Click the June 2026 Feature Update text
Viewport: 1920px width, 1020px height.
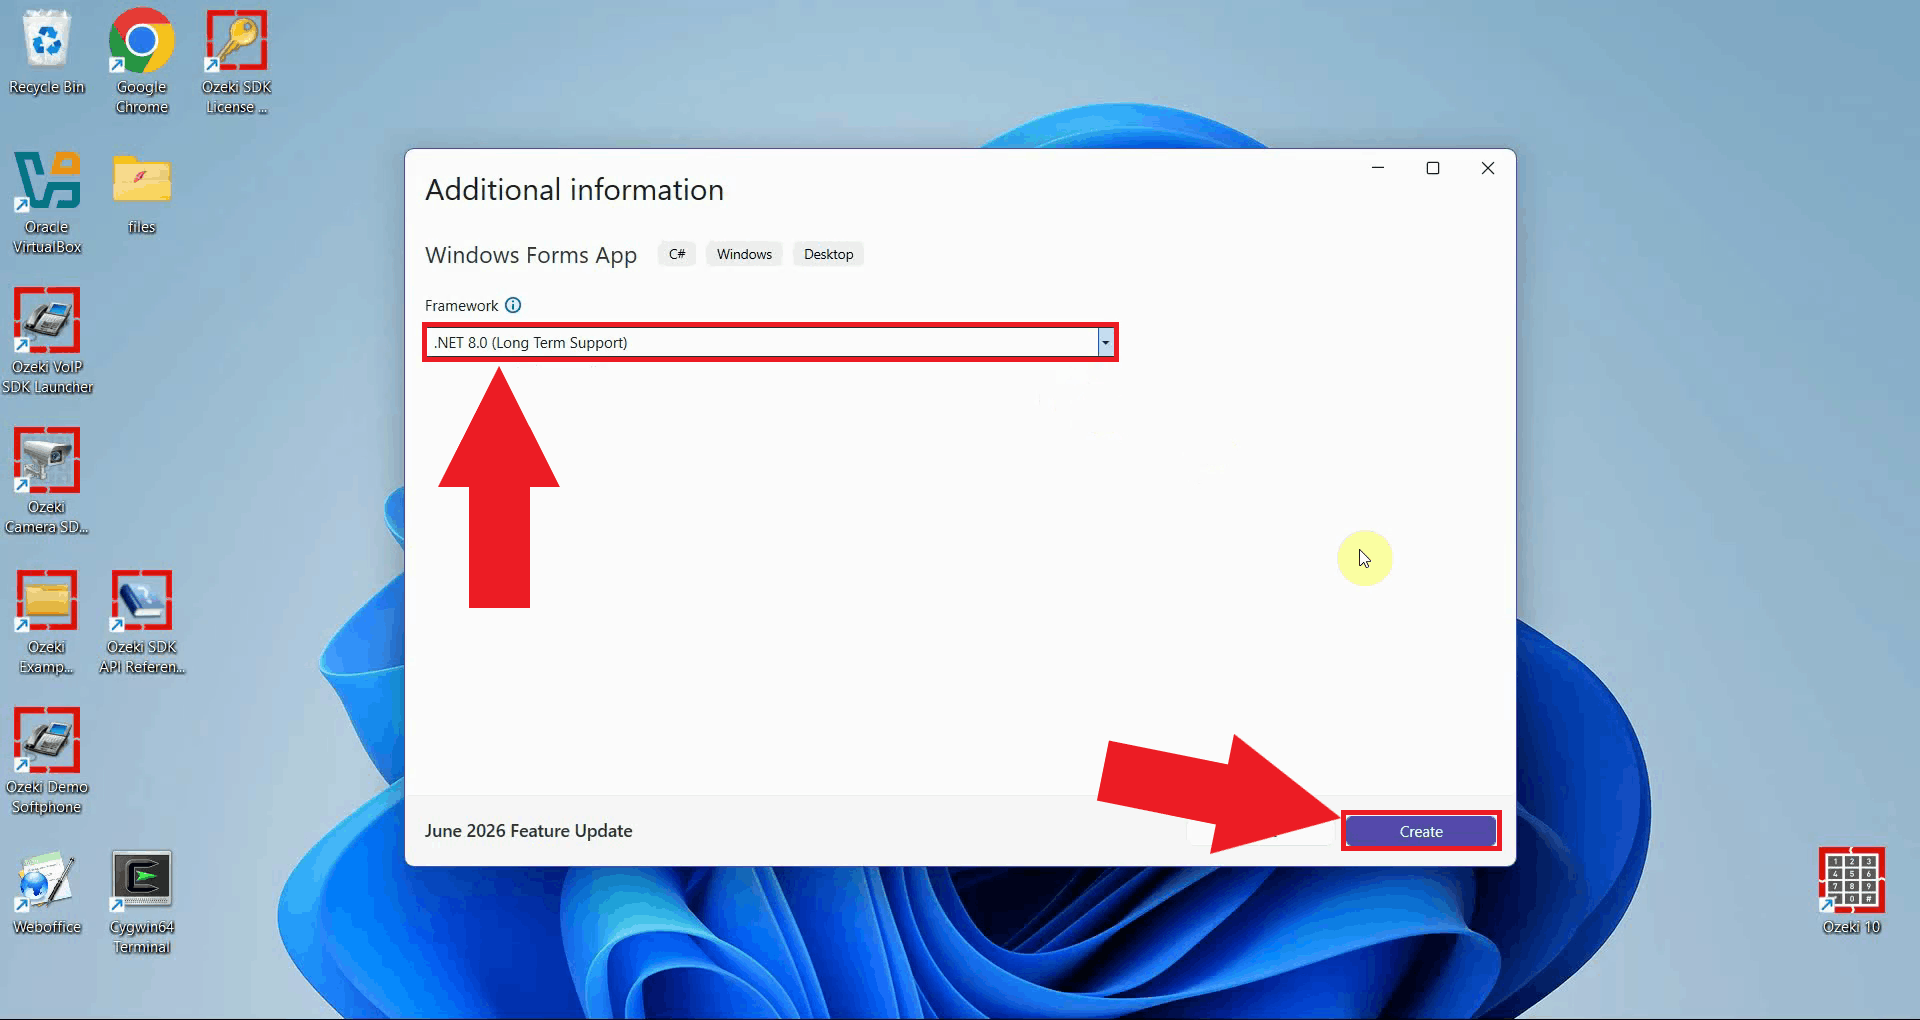pyautogui.click(x=528, y=831)
